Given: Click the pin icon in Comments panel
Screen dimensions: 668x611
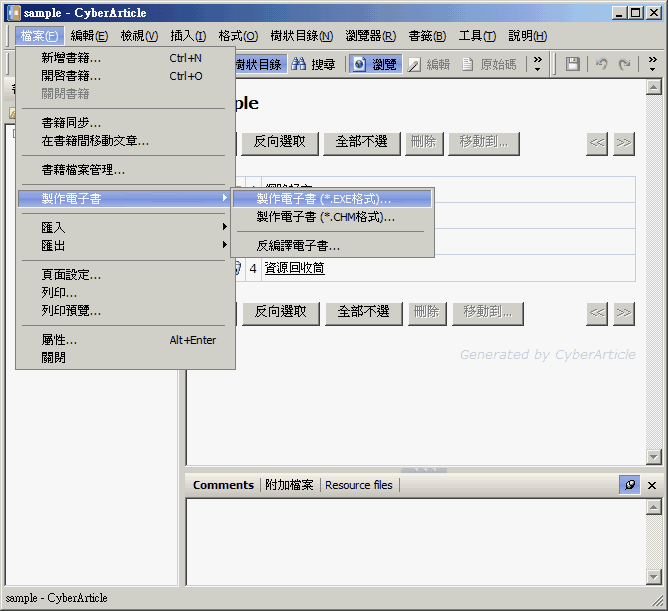Looking at the screenshot, I should pos(629,485).
